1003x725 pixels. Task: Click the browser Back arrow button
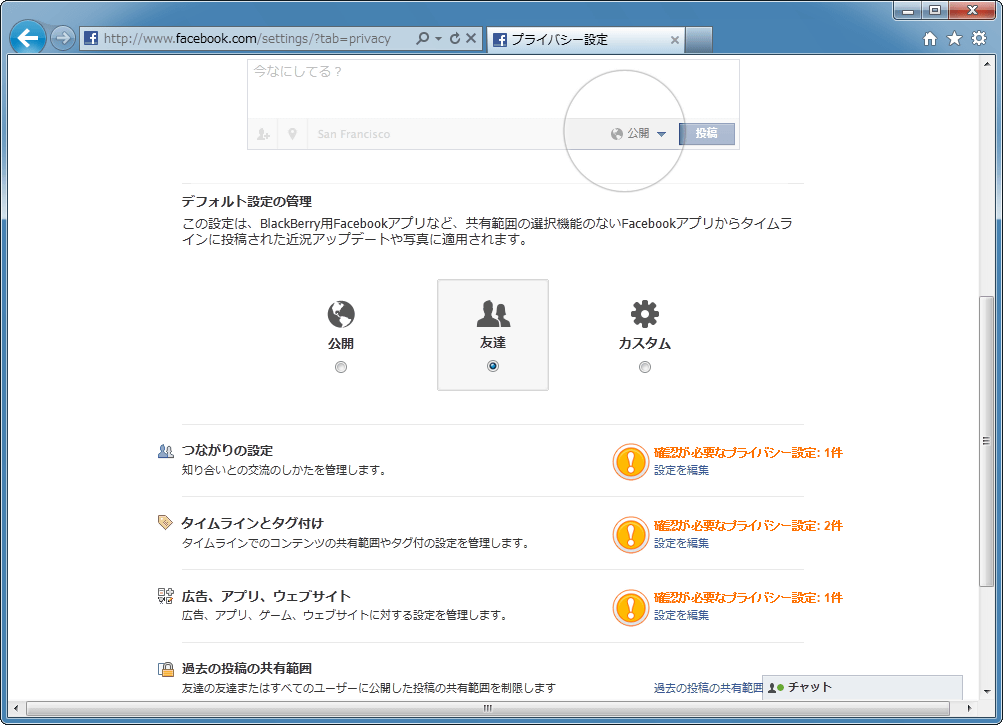pyautogui.click(x=28, y=38)
